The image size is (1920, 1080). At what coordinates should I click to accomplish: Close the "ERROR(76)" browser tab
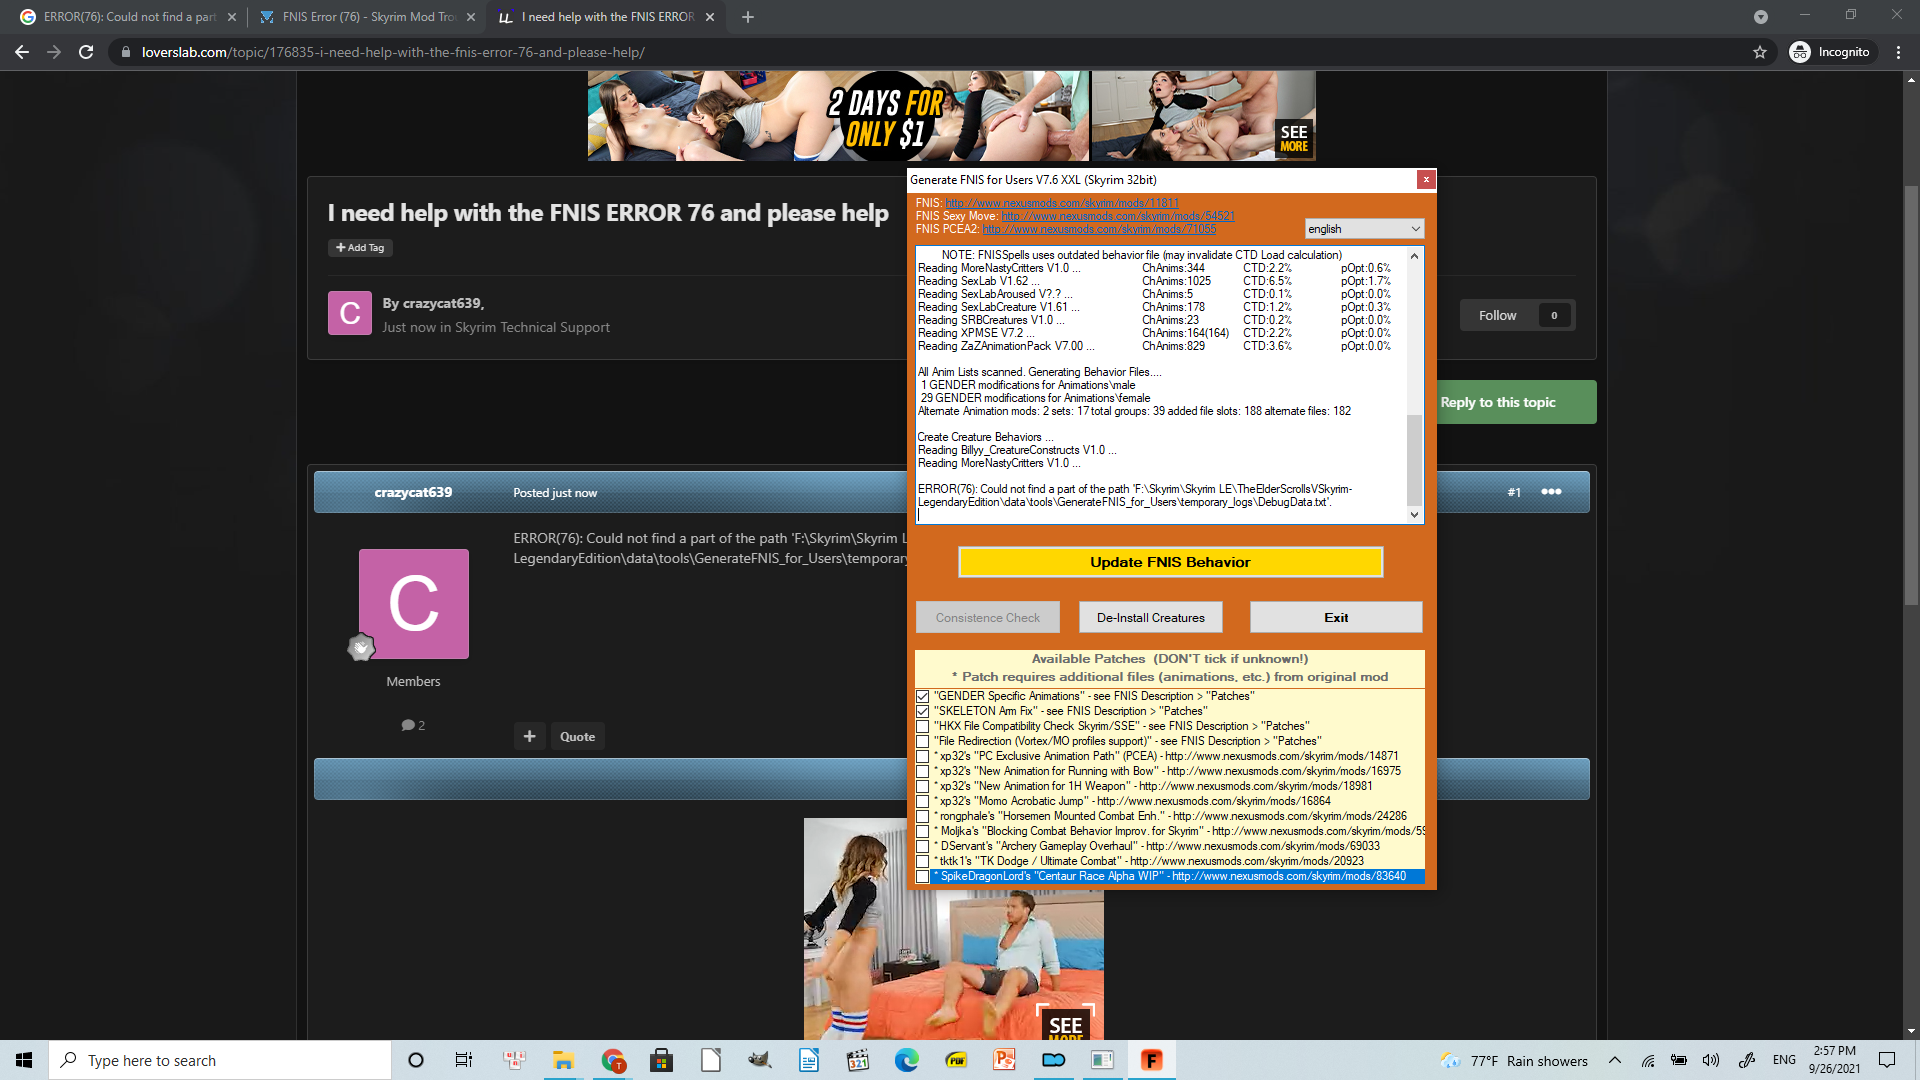(232, 17)
